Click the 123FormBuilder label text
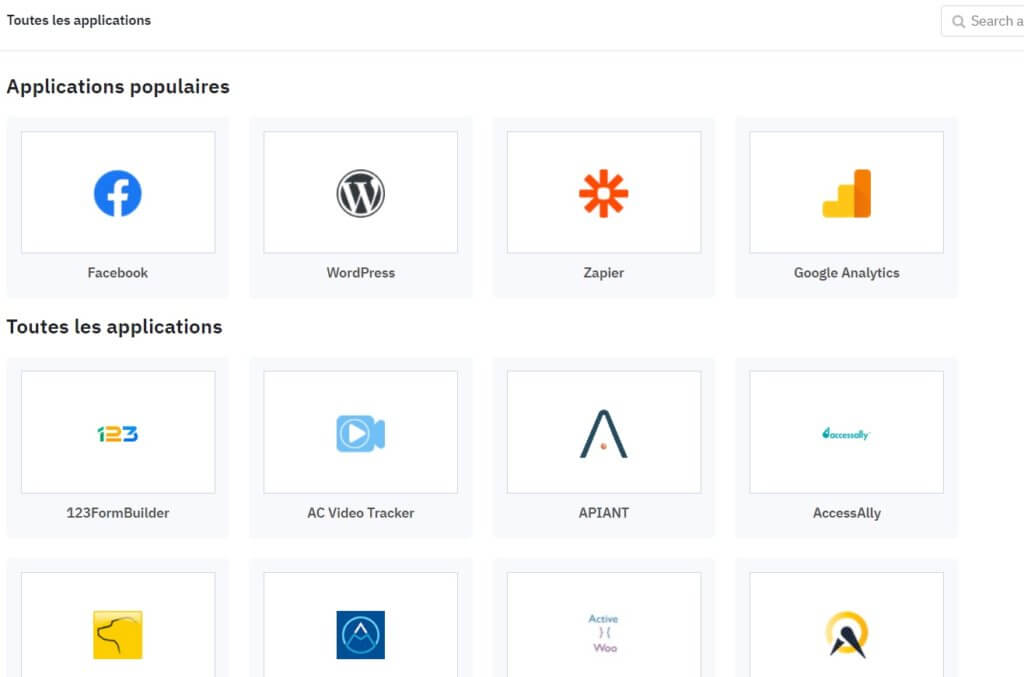This screenshot has width=1024, height=677. 118,513
